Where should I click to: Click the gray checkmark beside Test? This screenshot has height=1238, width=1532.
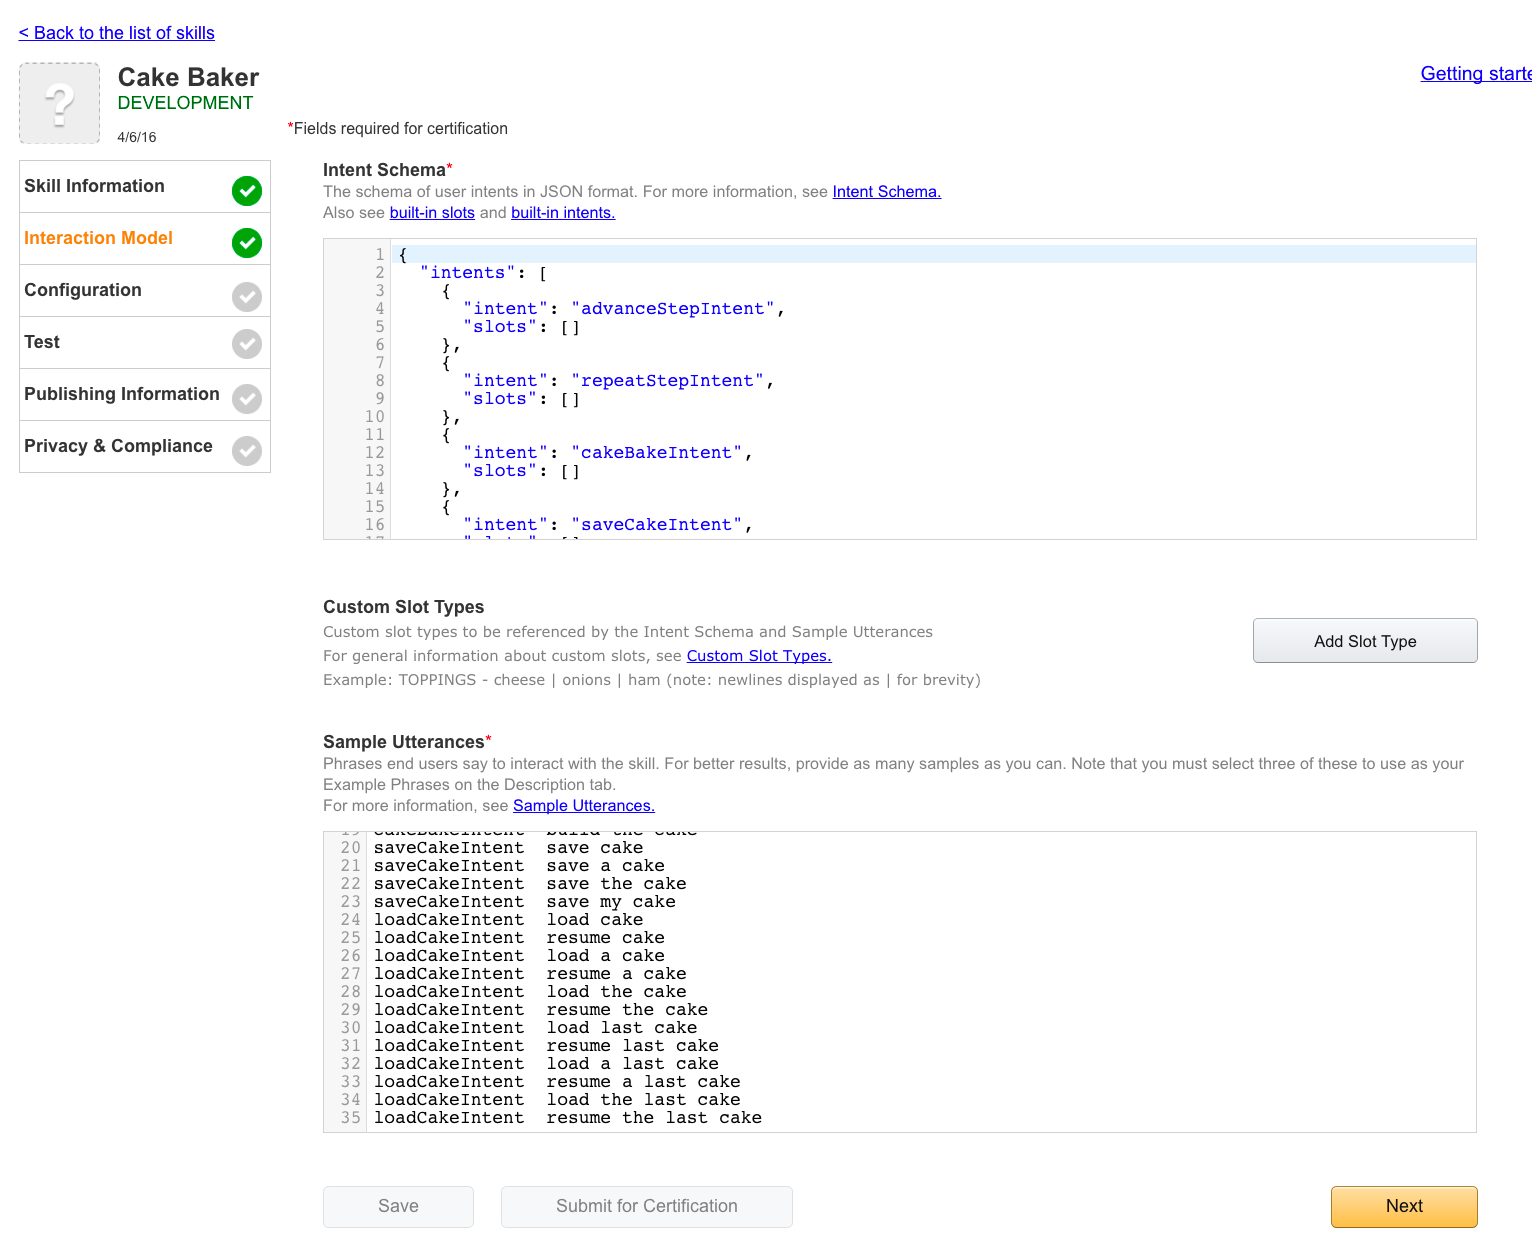(x=247, y=343)
